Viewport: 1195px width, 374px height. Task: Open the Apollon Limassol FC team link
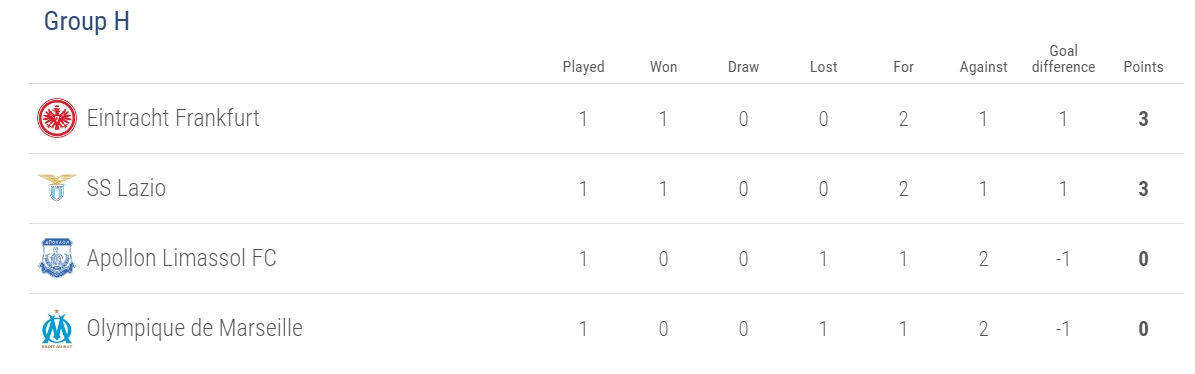tap(181, 258)
